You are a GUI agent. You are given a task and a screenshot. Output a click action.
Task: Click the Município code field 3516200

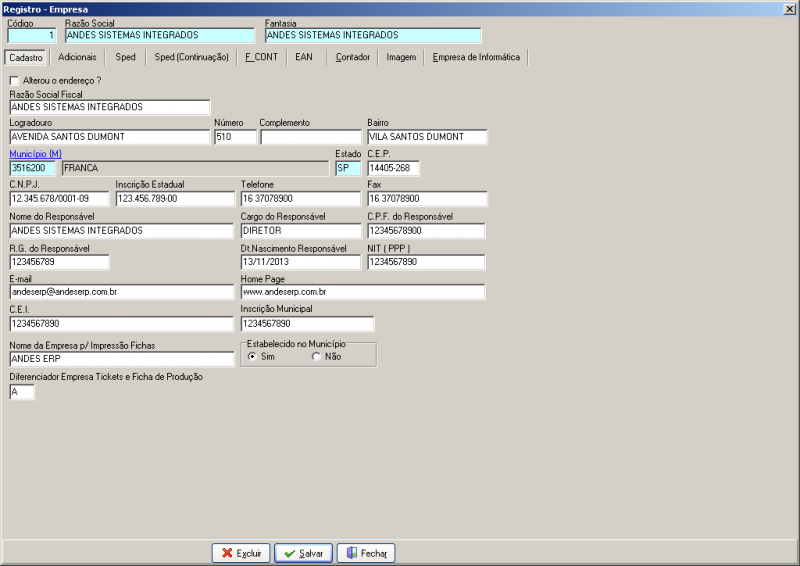[32, 168]
